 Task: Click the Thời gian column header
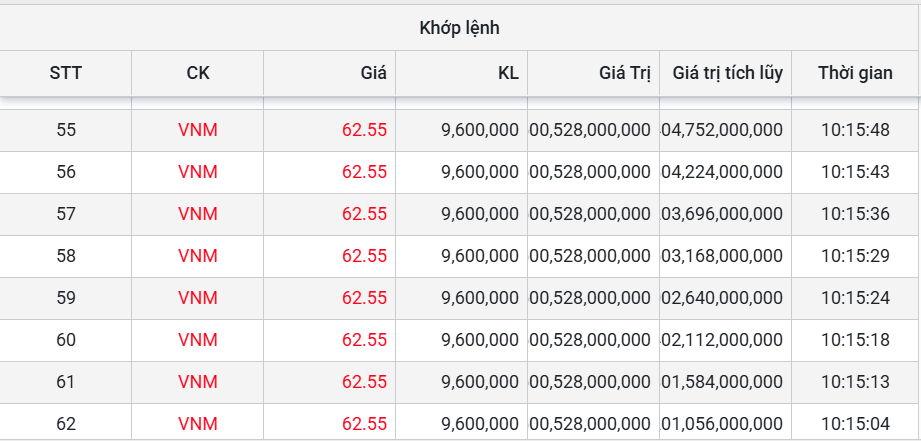tap(855, 73)
